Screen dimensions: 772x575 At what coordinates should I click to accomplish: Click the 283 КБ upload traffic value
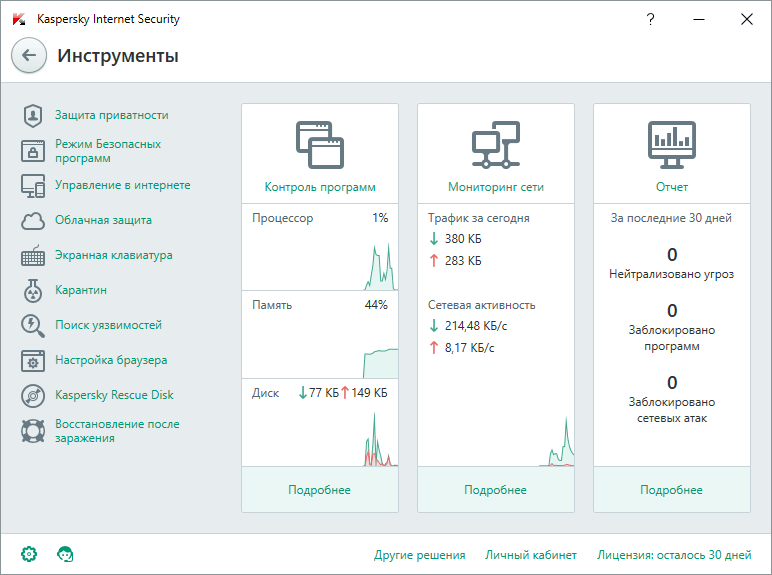pyautogui.click(x=463, y=260)
